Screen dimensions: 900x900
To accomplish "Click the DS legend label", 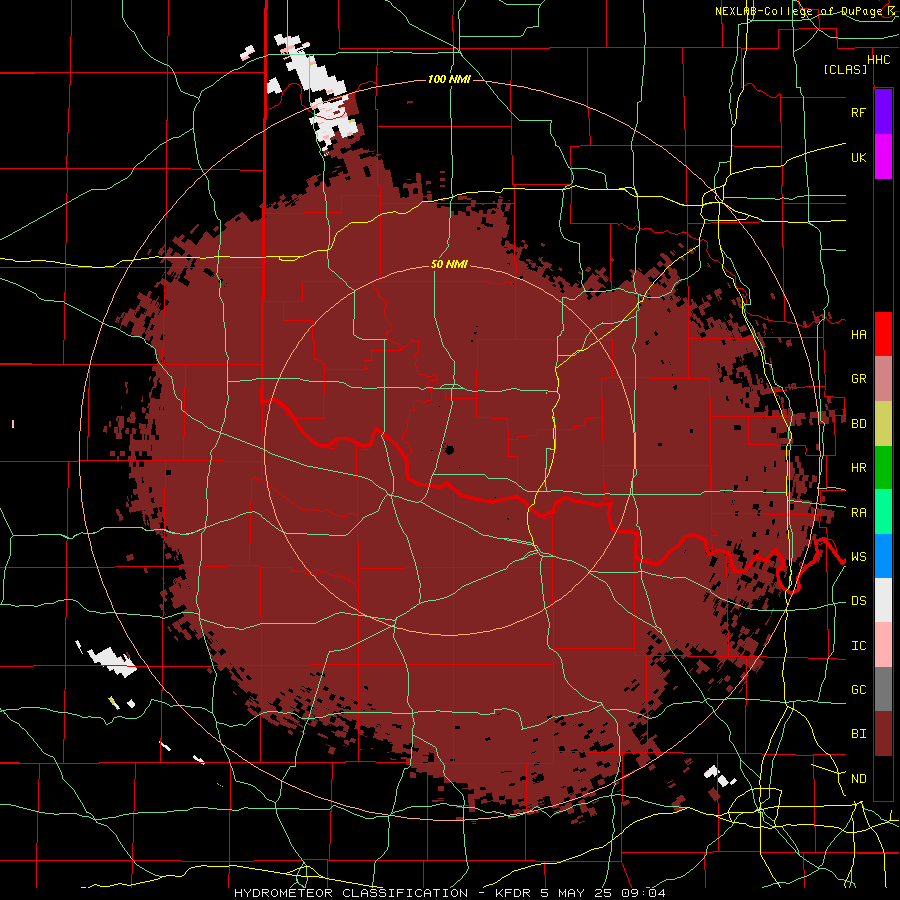I will coord(858,601).
